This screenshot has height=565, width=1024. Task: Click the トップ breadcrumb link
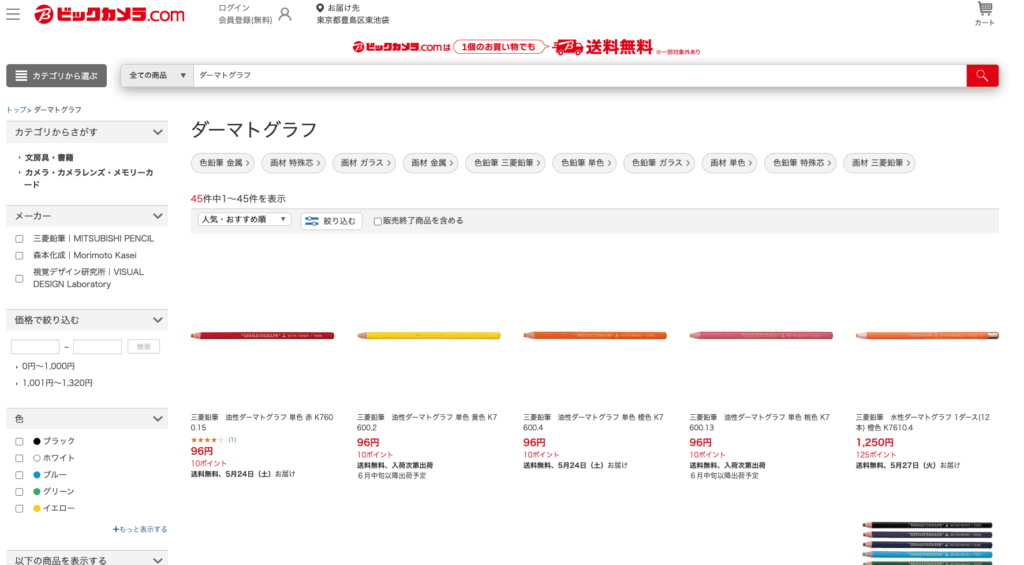(16, 110)
